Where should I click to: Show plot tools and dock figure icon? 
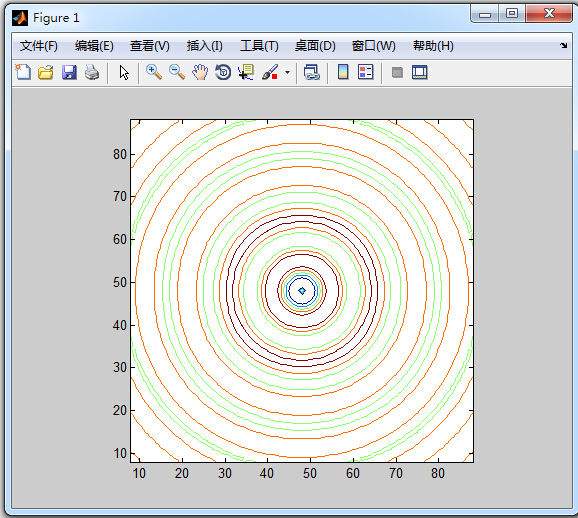(419, 72)
